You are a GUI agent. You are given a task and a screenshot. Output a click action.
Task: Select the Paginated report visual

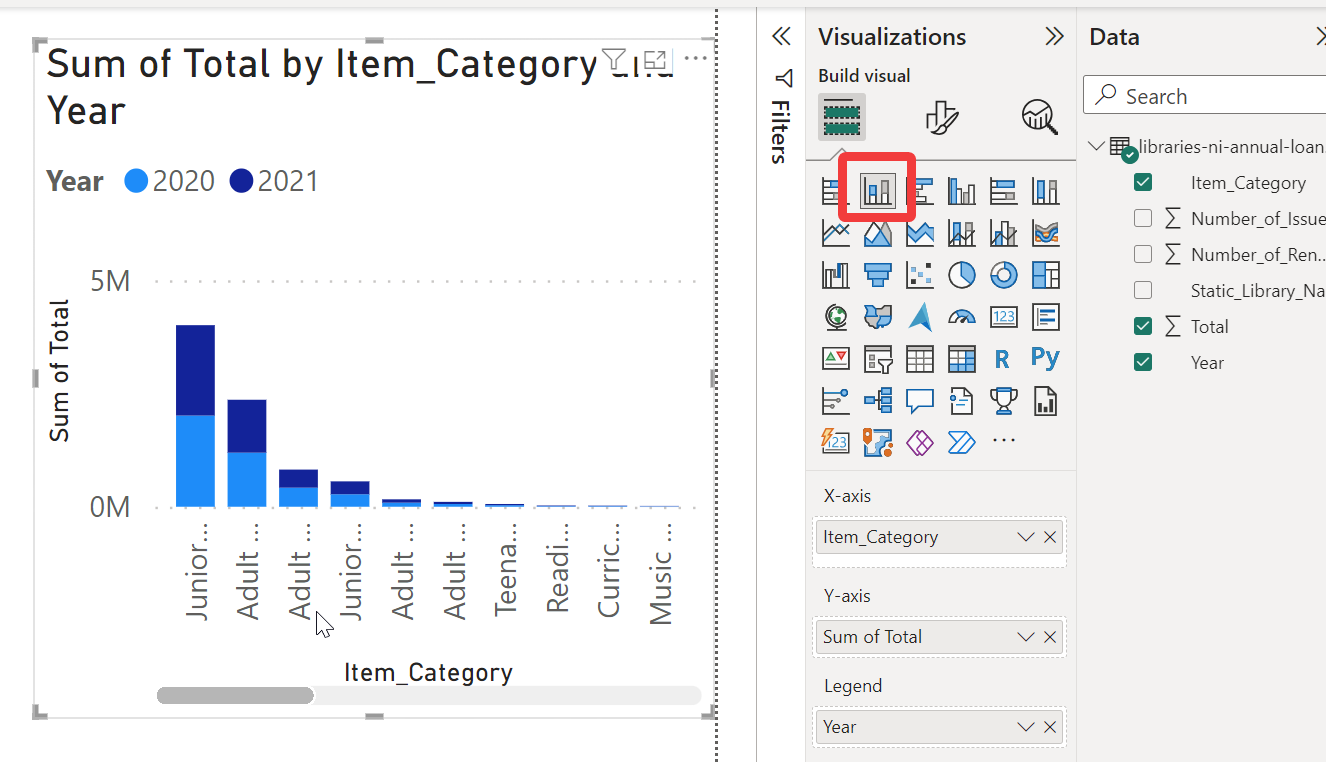[1045, 401]
